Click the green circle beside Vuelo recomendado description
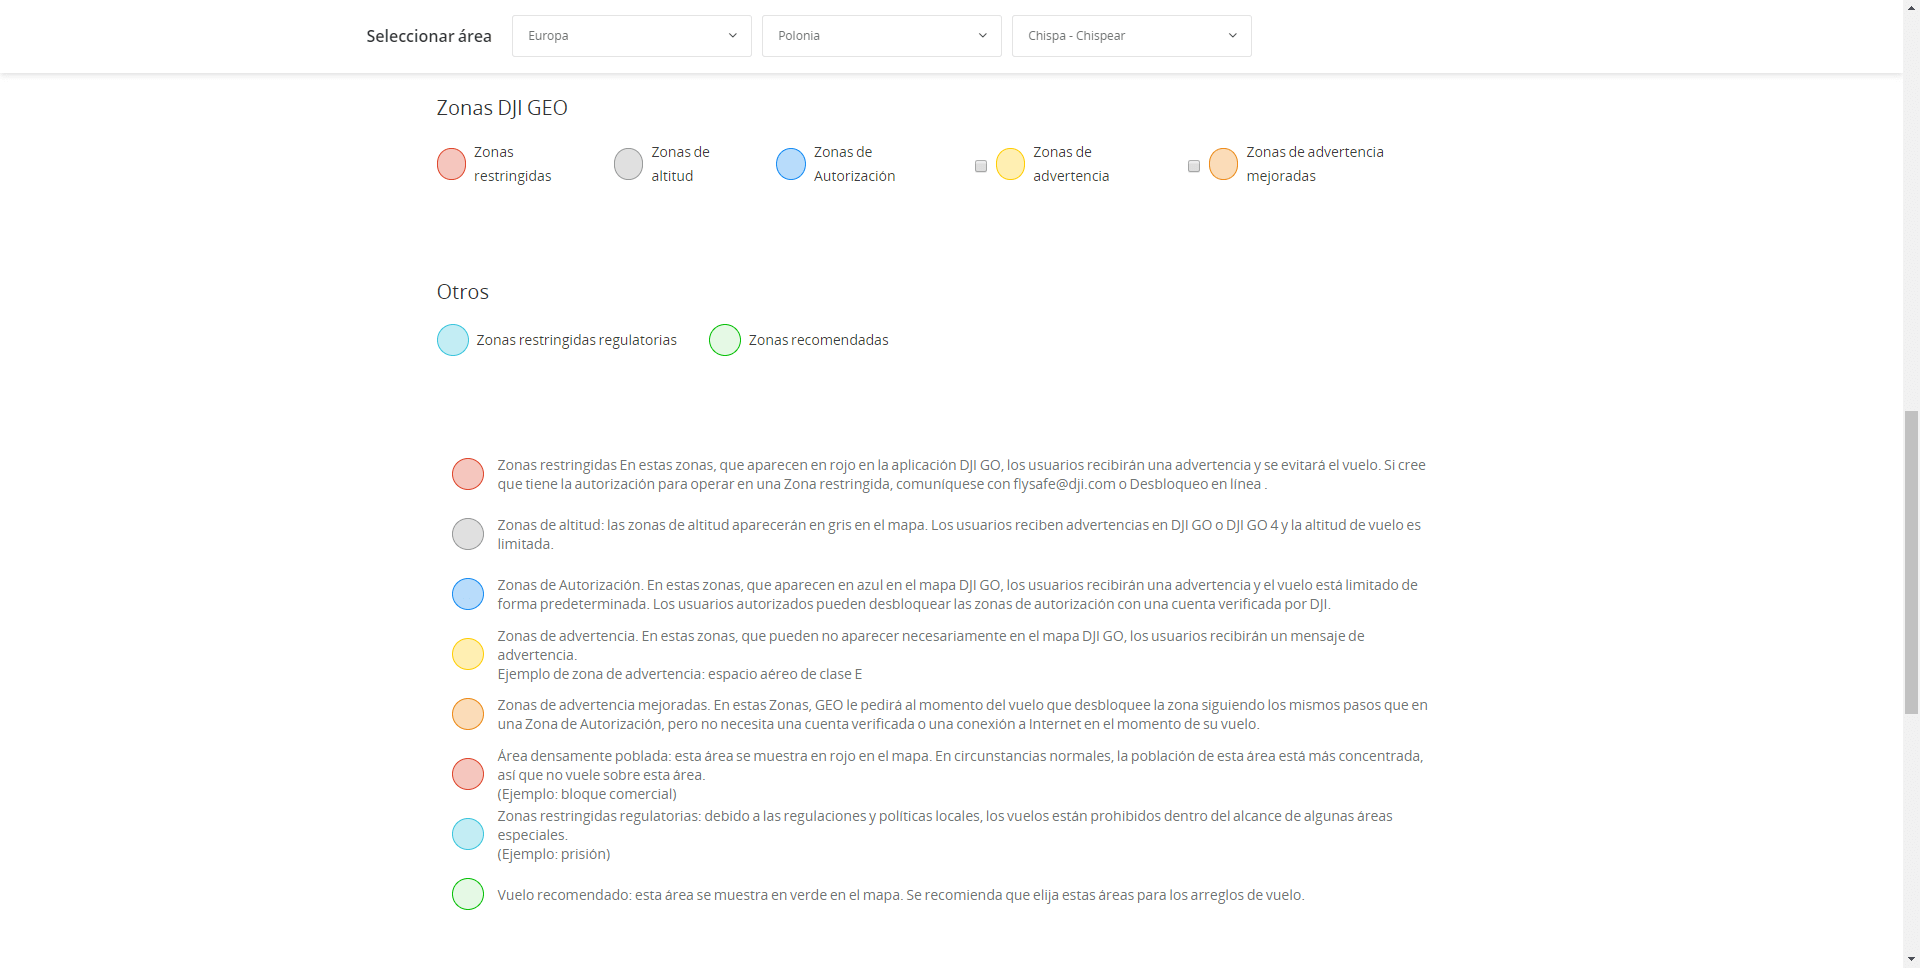1920x968 pixels. coord(468,894)
